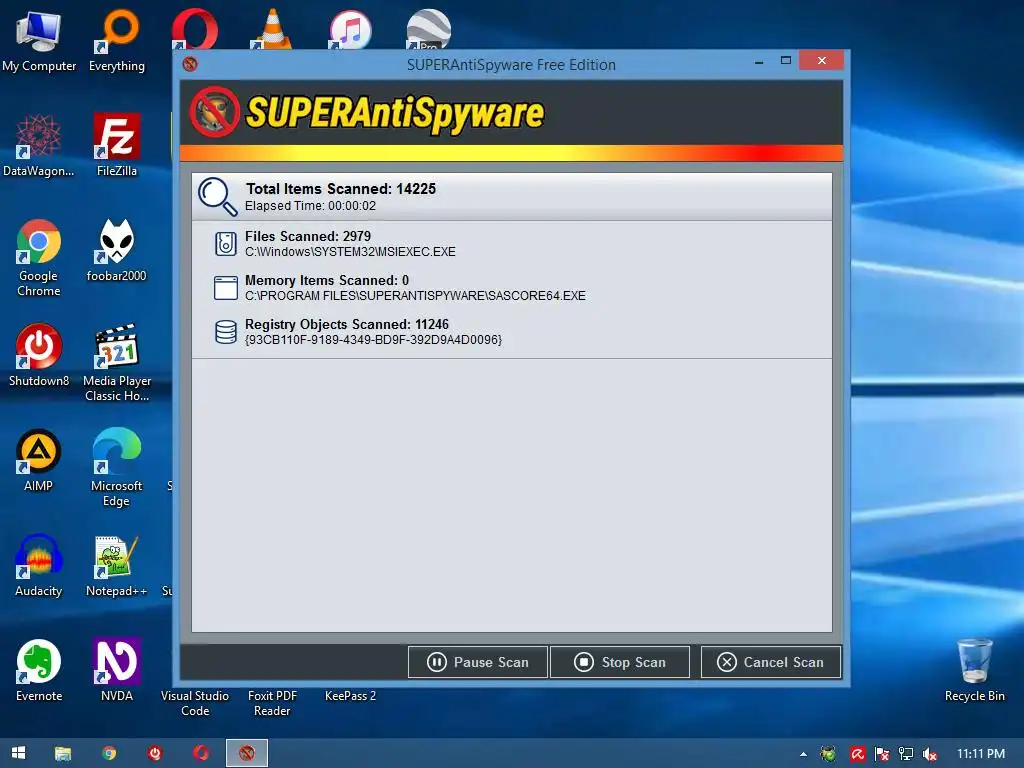Click Elapsed Time: 00:00:02 text
The width and height of the screenshot is (1024, 768).
(310, 206)
